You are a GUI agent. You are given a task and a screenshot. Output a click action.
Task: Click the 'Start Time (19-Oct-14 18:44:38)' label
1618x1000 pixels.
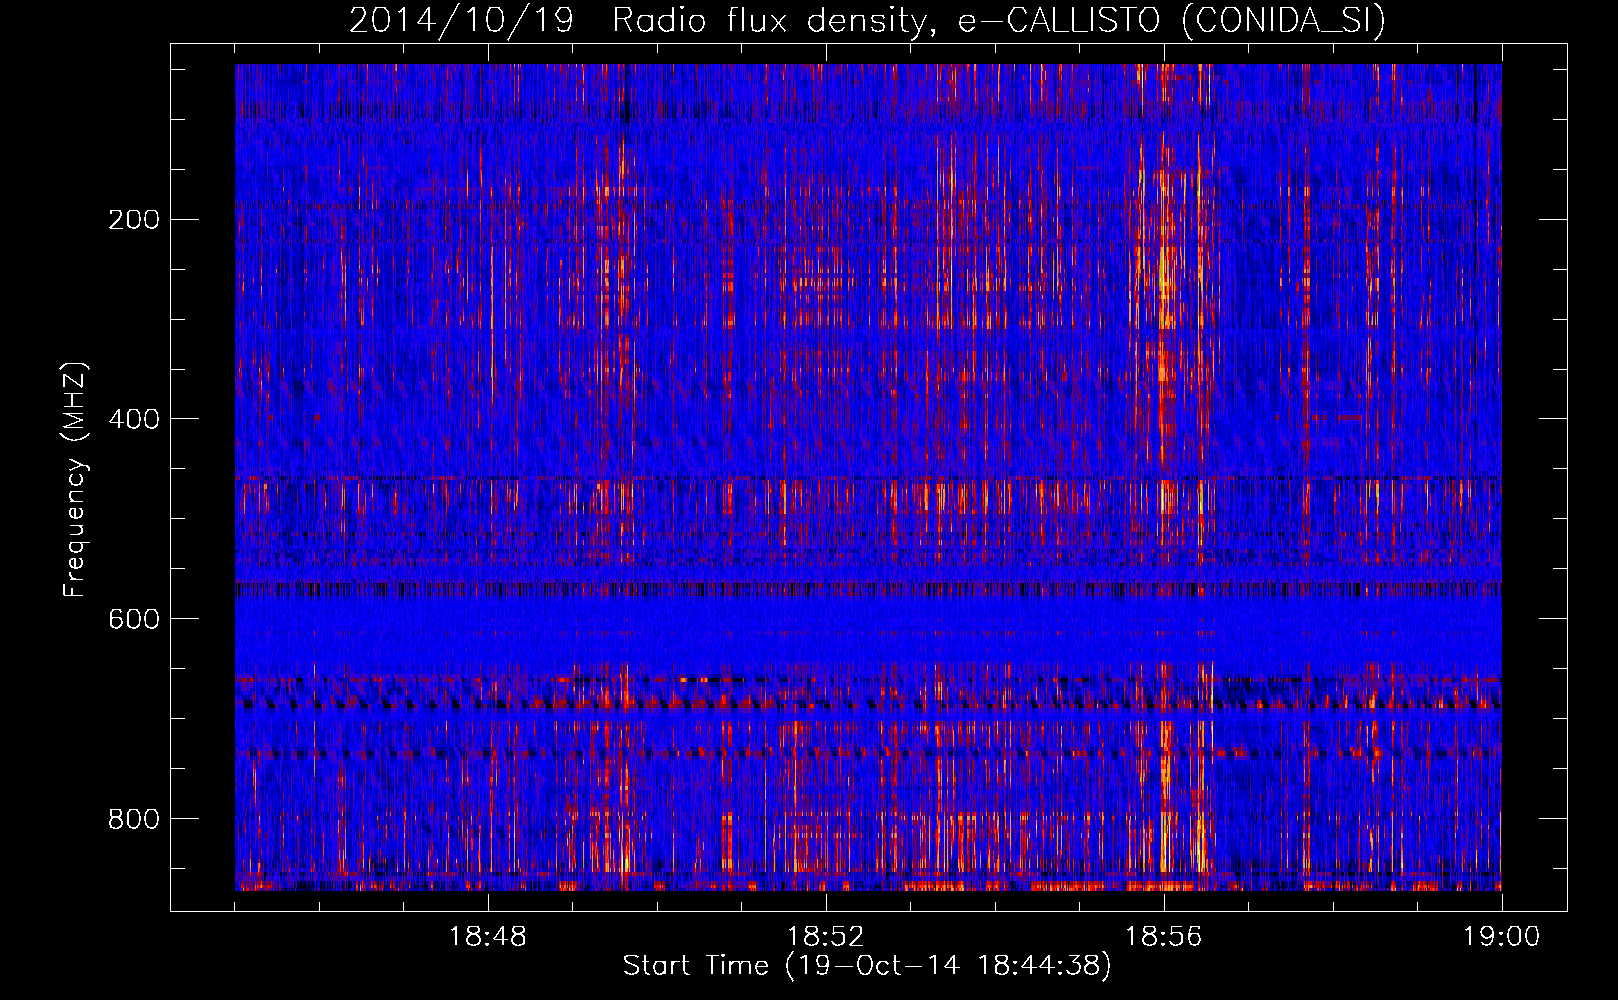click(x=867, y=966)
